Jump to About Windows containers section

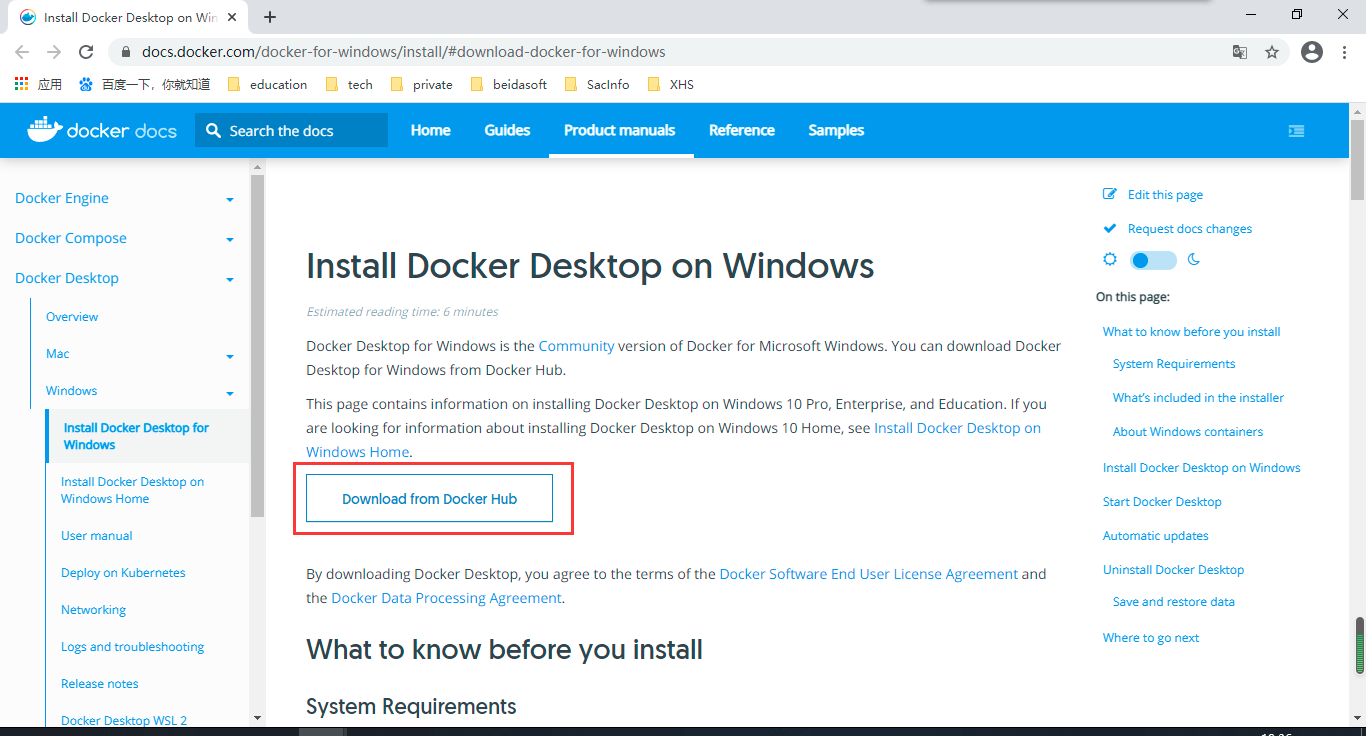click(x=1188, y=431)
